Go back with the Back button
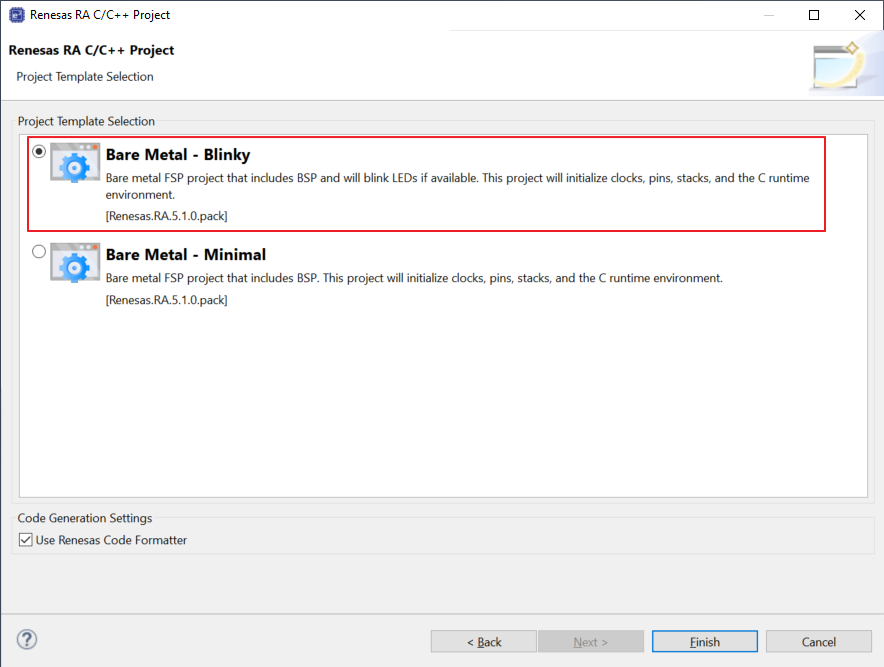 coord(484,642)
